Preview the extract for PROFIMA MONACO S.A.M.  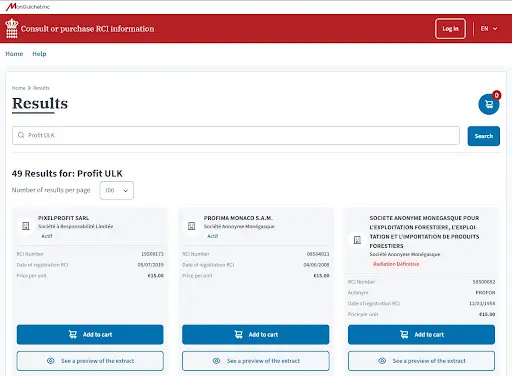[x=256, y=361]
